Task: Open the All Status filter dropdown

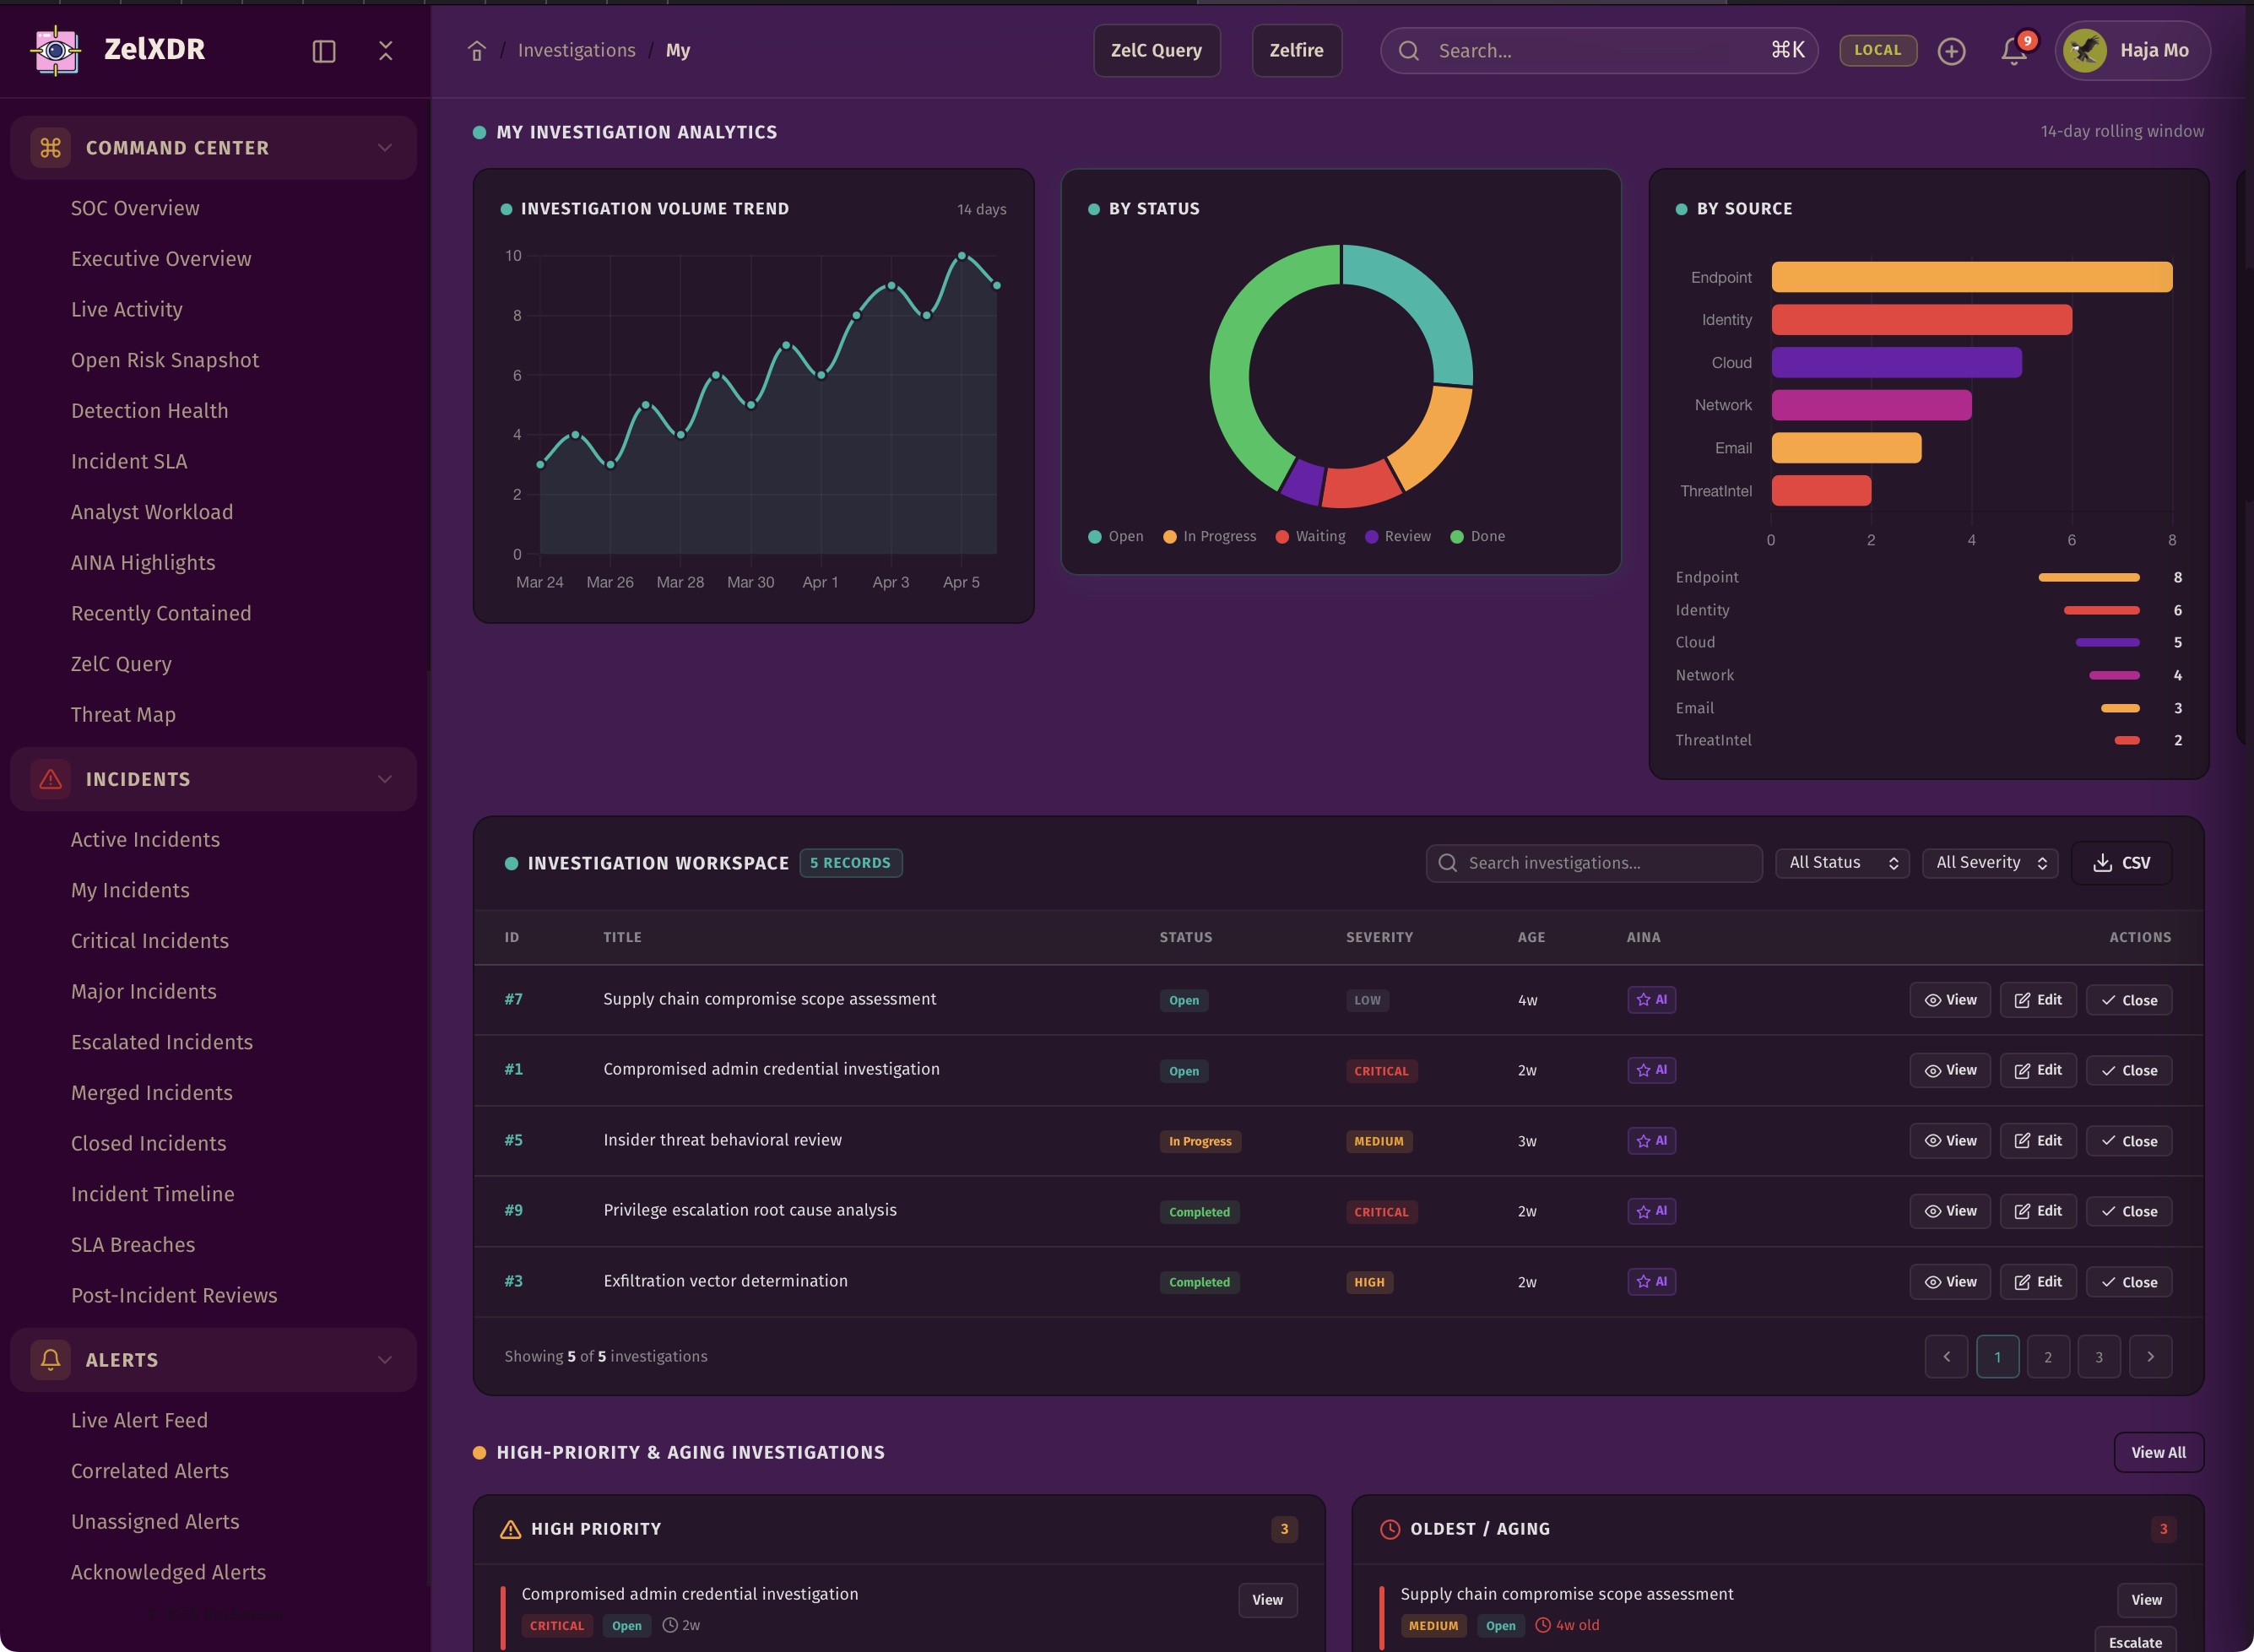Action: [1842, 863]
